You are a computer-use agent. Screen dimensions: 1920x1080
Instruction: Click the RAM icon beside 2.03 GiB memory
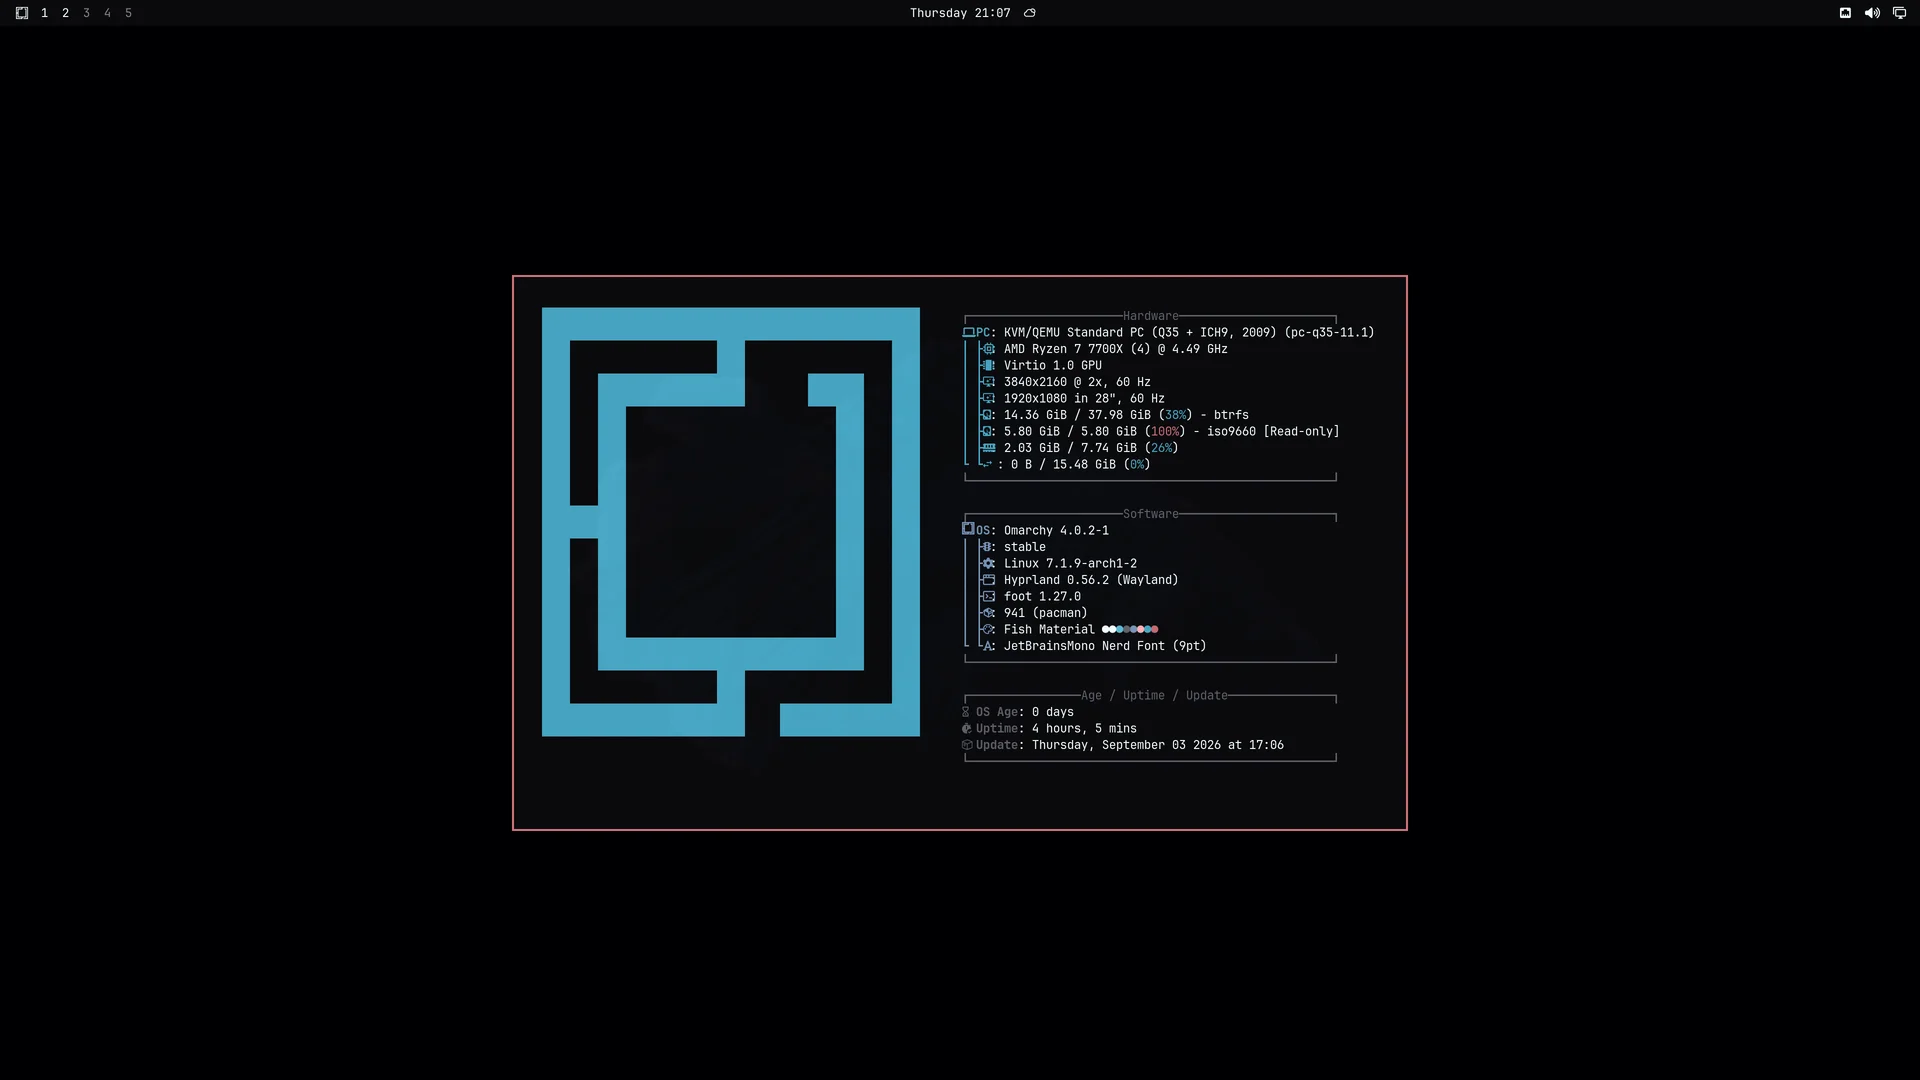988,448
